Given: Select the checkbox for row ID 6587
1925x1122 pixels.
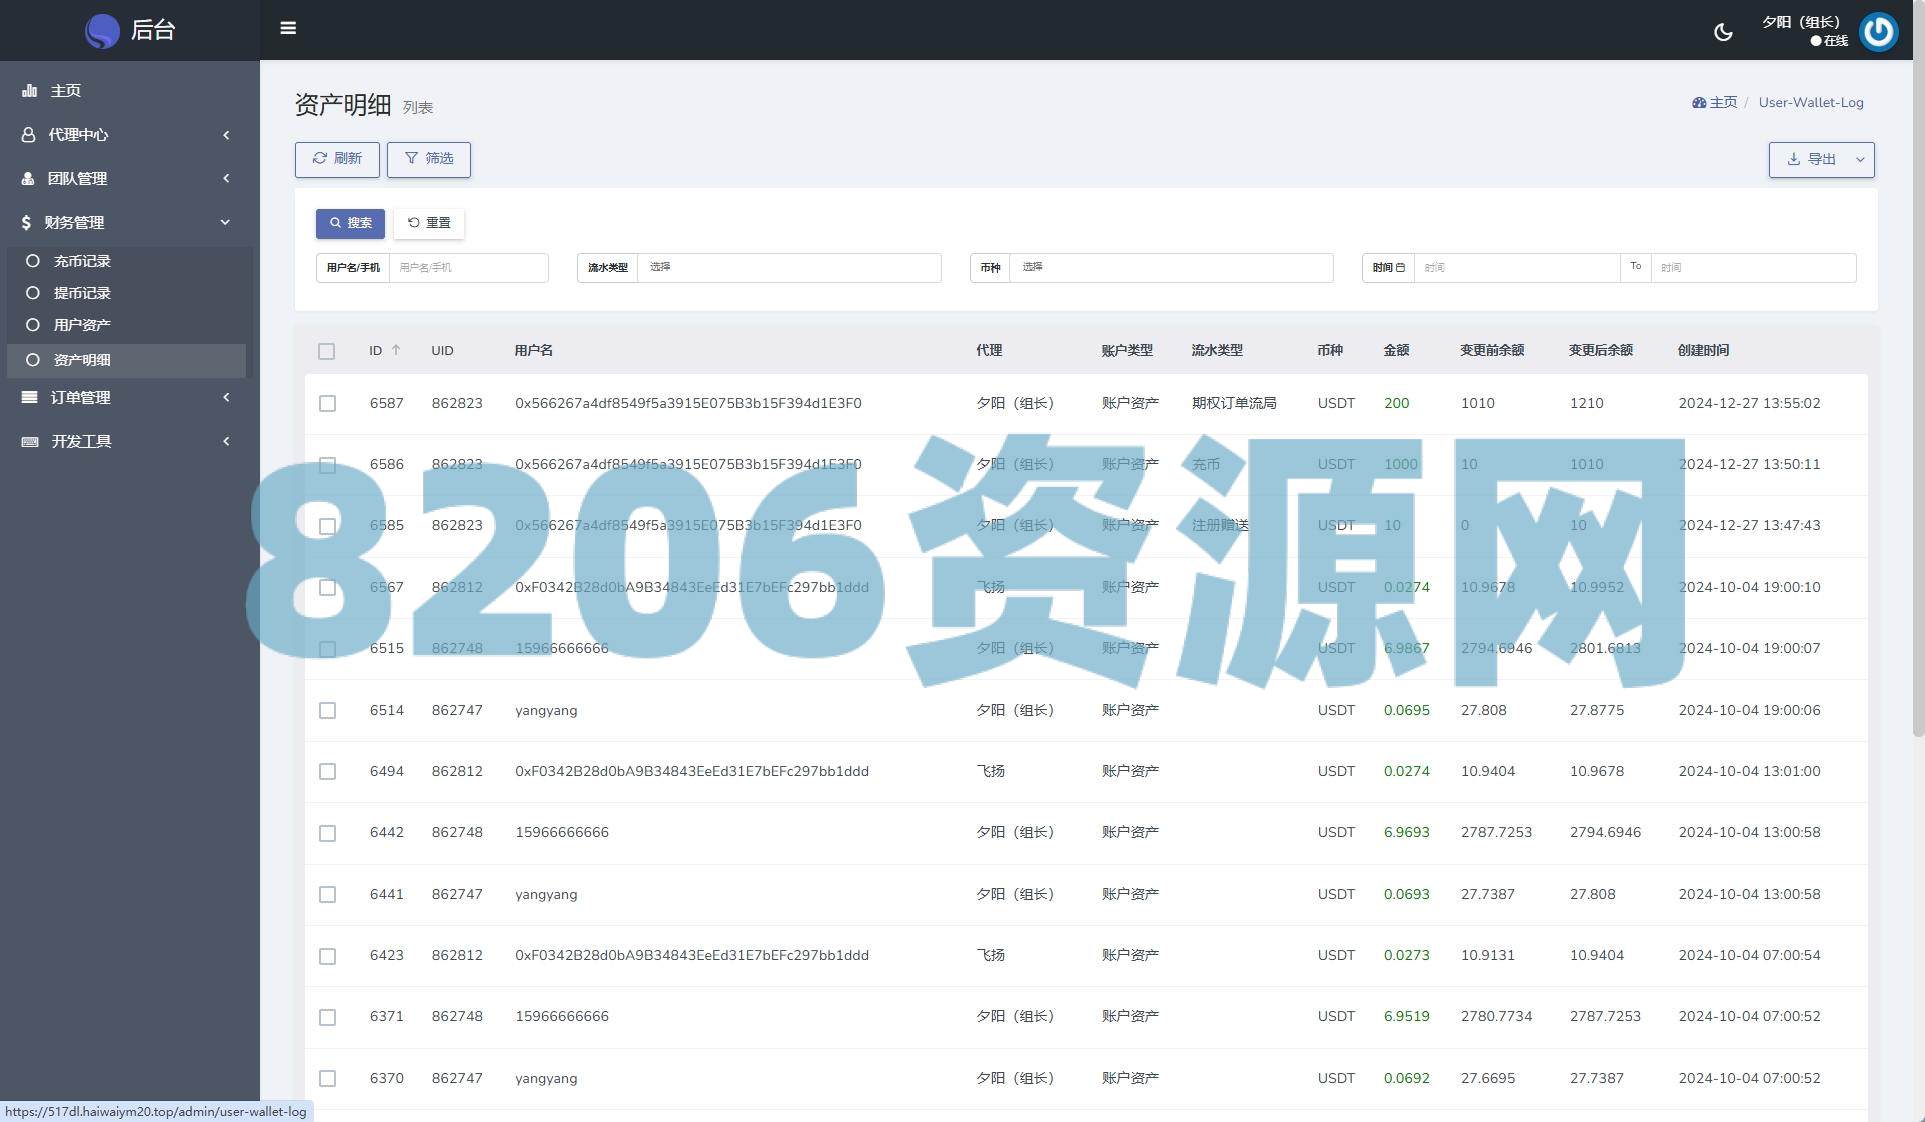Looking at the screenshot, I should click(x=327, y=403).
